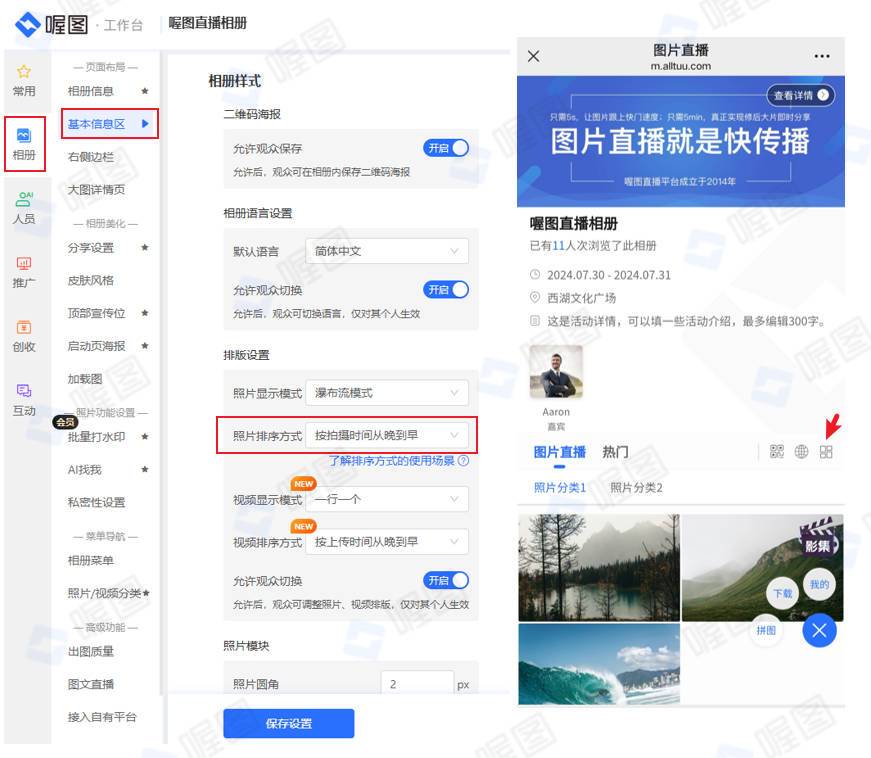The image size is (871, 758).
Task: Select 右侧边栏 in the side menu
Action: [x=91, y=157]
